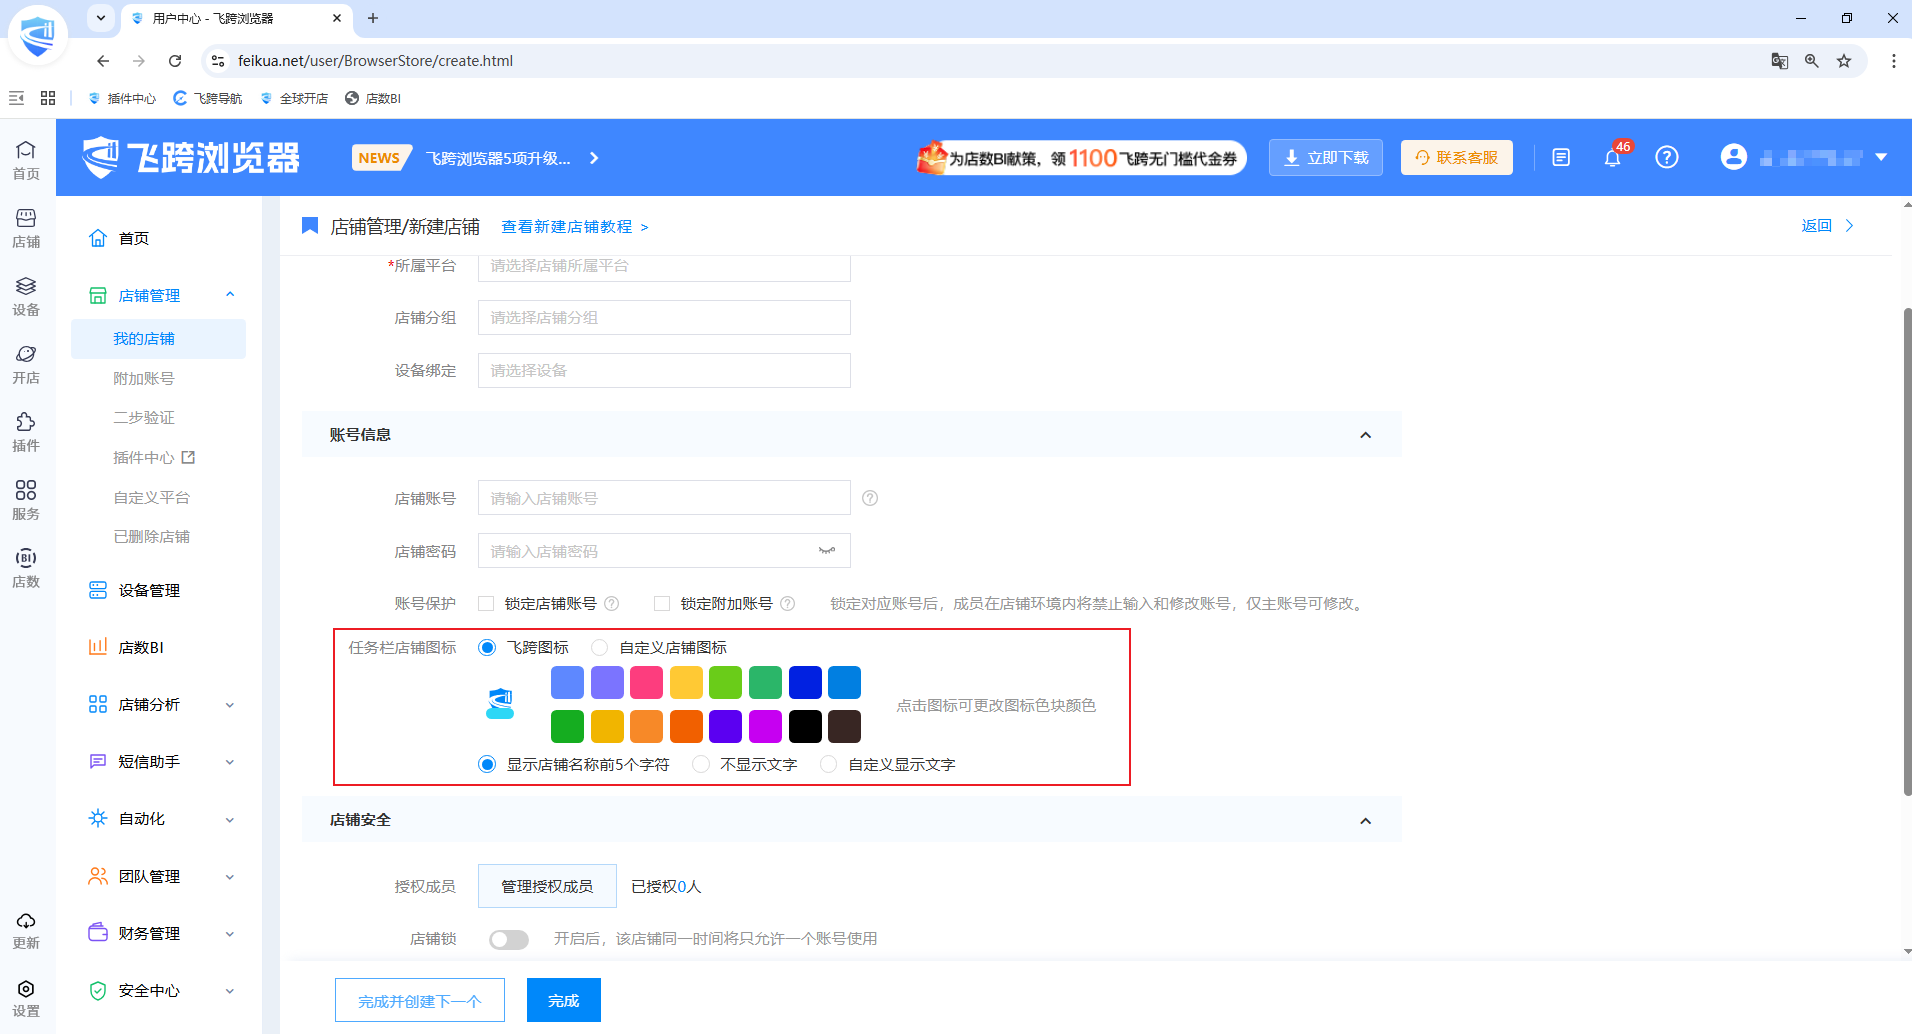Image resolution: width=1912 pixels, height=1034 pixels.
Task: Open 设备管理 in the sidebar
Action: point(149,591)
